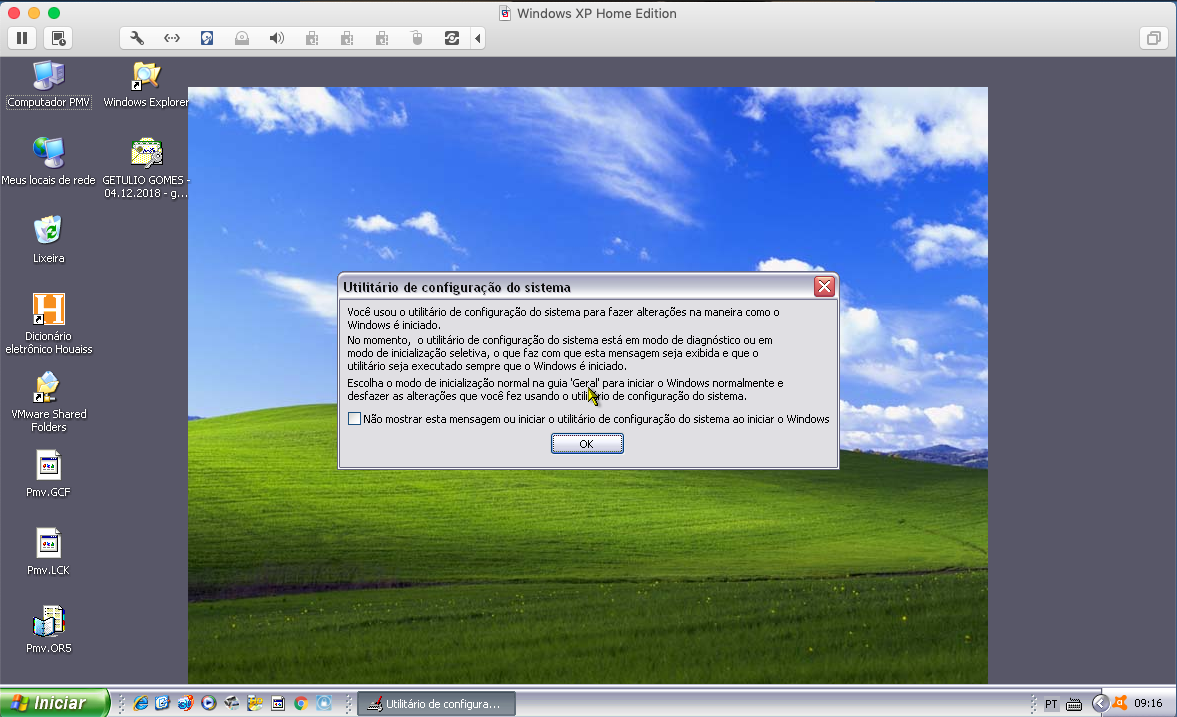This screenshot has height=717, width=1177.
Task: Launch Windows Media Player from quick launch
Action: (x=209, y=703)
